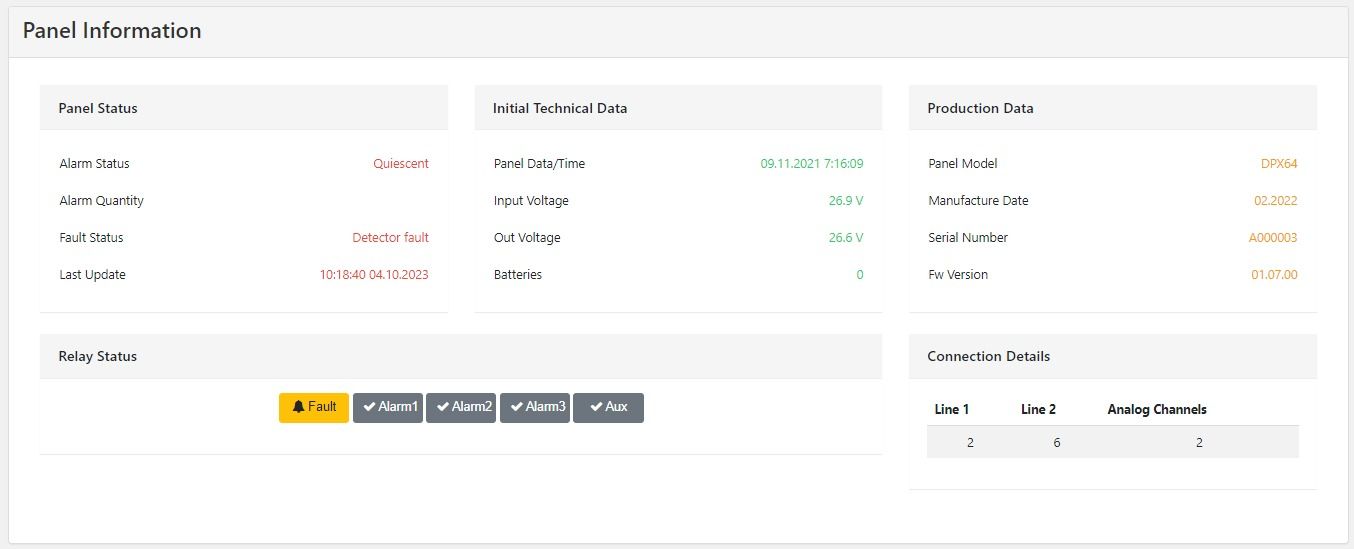The width and height of the screenshot is (1354, 549).
Task: Click the firmware version 01.07.00
Action: tap(1274, 275)
